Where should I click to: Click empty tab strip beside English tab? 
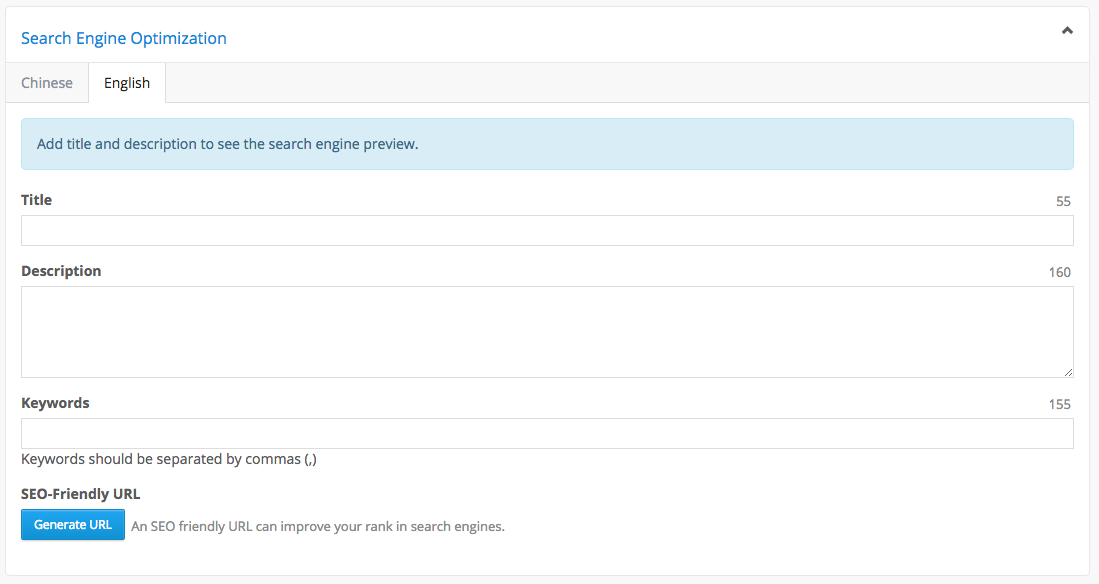[x=627, y=83]
